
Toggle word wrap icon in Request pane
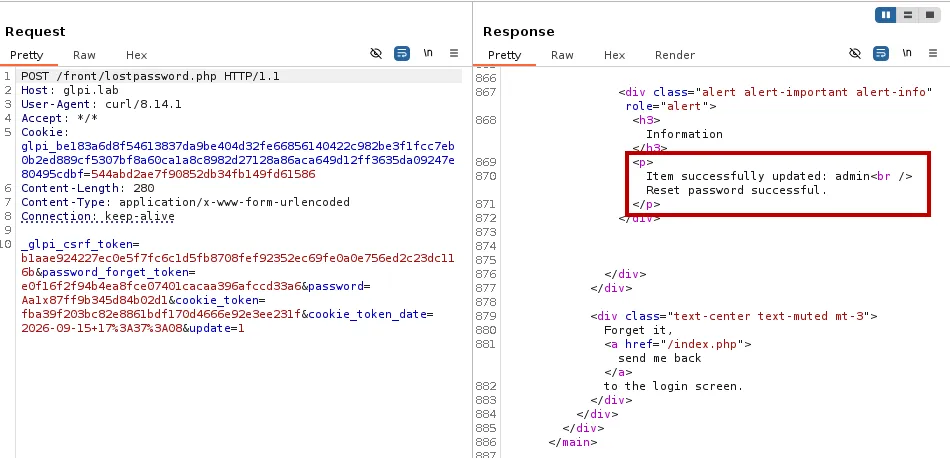402,53
